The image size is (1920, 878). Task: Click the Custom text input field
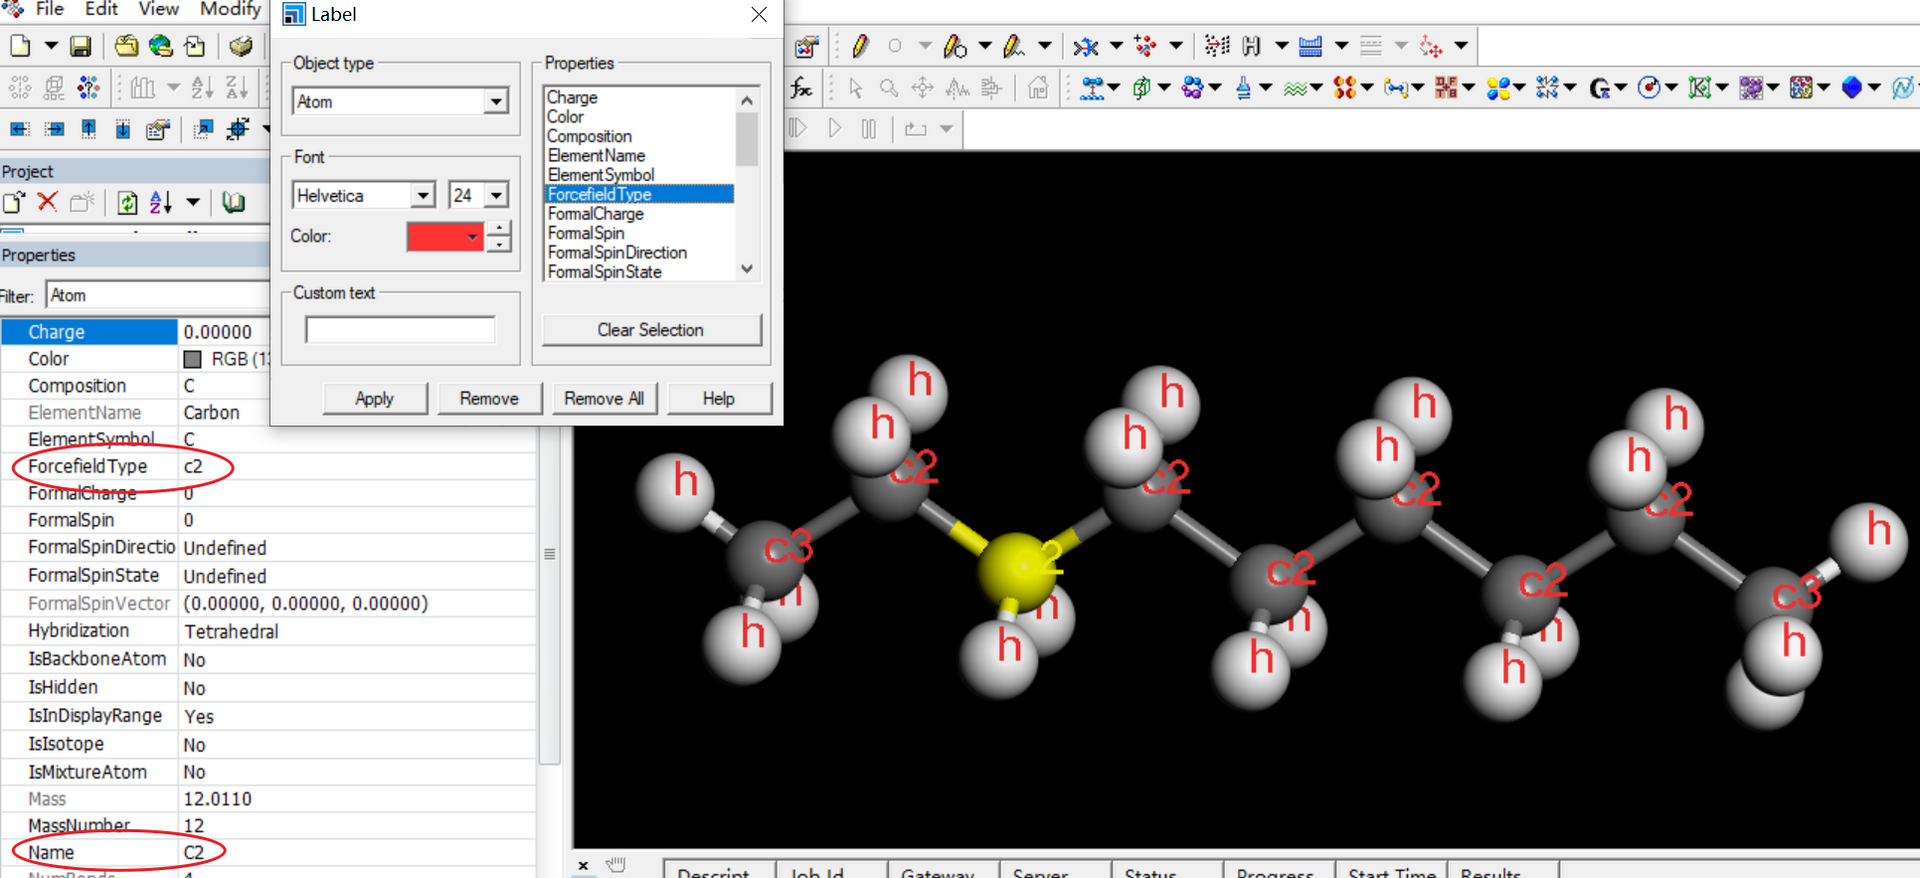400,330
